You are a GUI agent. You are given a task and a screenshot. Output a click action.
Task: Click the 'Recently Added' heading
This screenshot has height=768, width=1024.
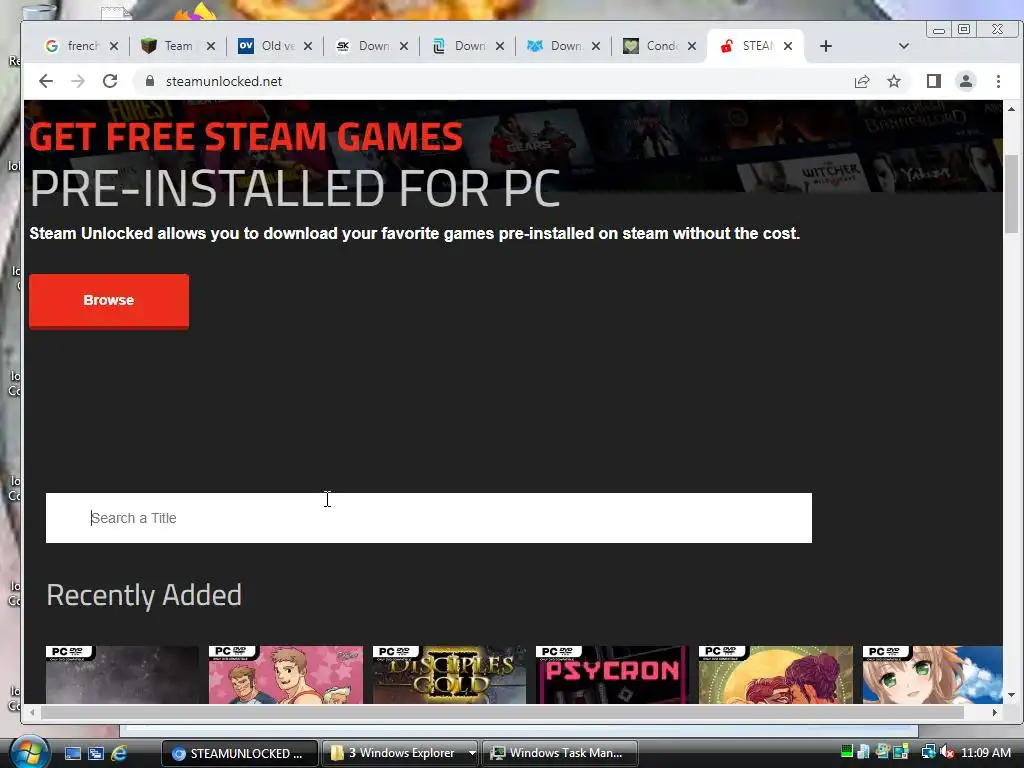(144, 595)
